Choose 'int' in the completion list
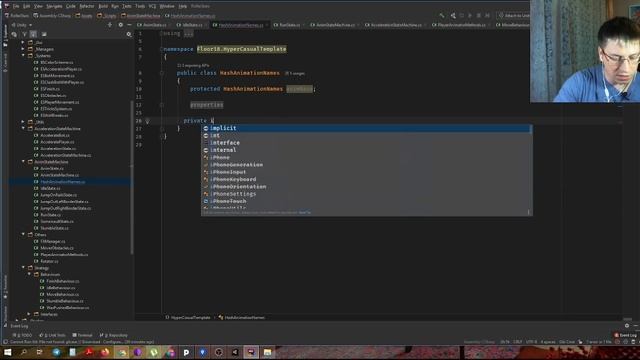This screenshot has height=360, width=640. click(x=366, y=136)
